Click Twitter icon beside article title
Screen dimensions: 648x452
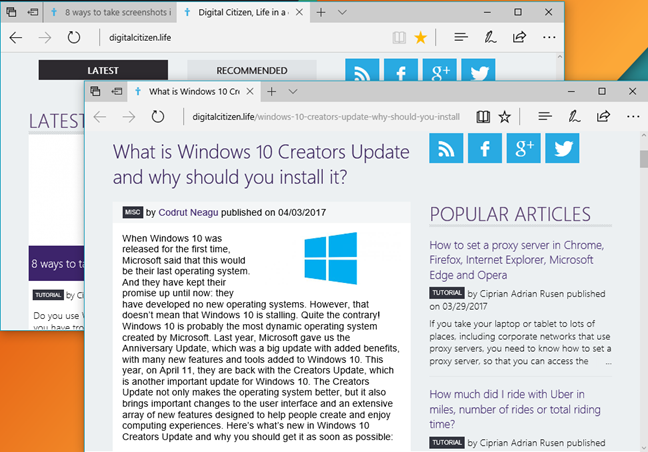pyautogui.click(x=562, y=148)
